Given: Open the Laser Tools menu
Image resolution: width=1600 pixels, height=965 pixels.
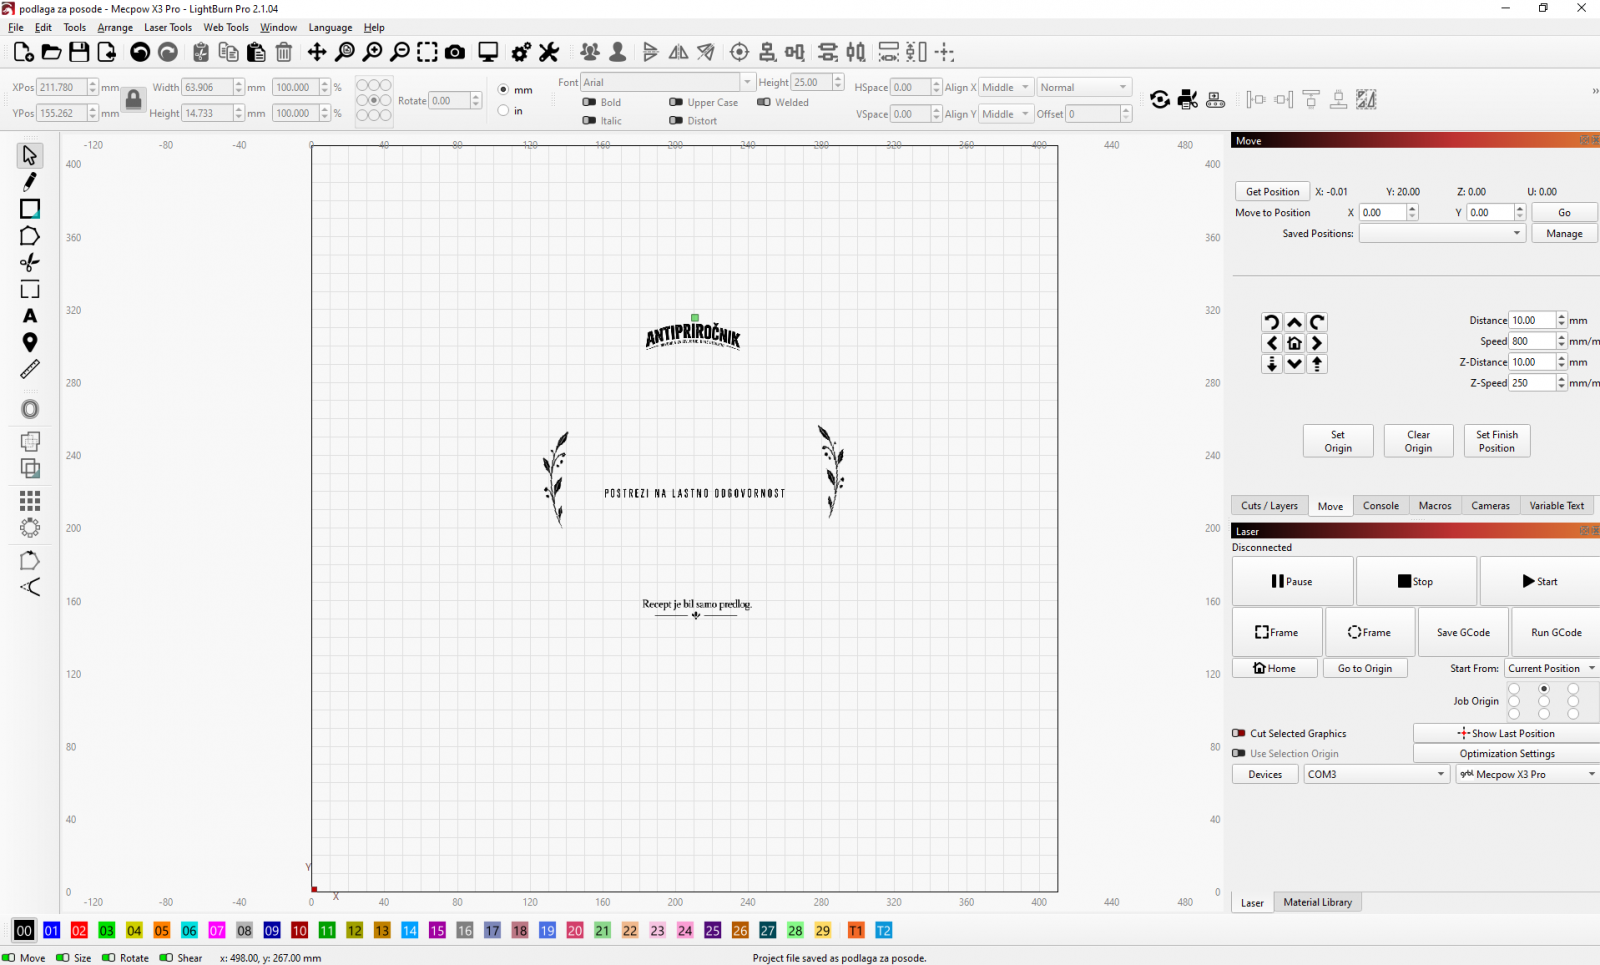Looking at the screenshot, I should tap(167, 27).
